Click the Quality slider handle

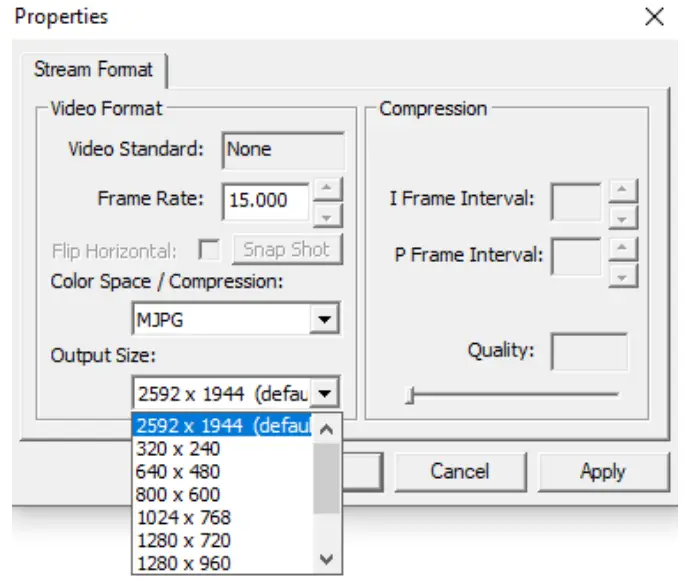(x=409, y=397)
